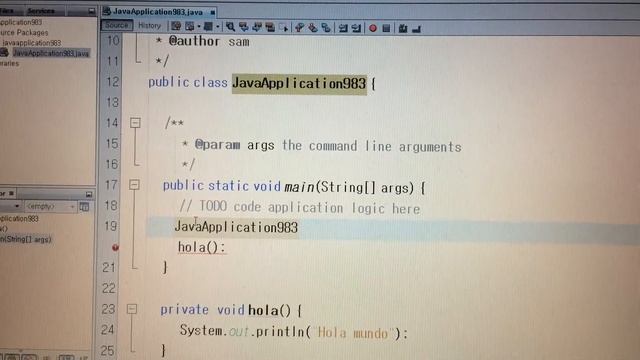Screen dimensions: 640x360
Task: Click the main method name on line 17
Action: (x=299, y=187)
